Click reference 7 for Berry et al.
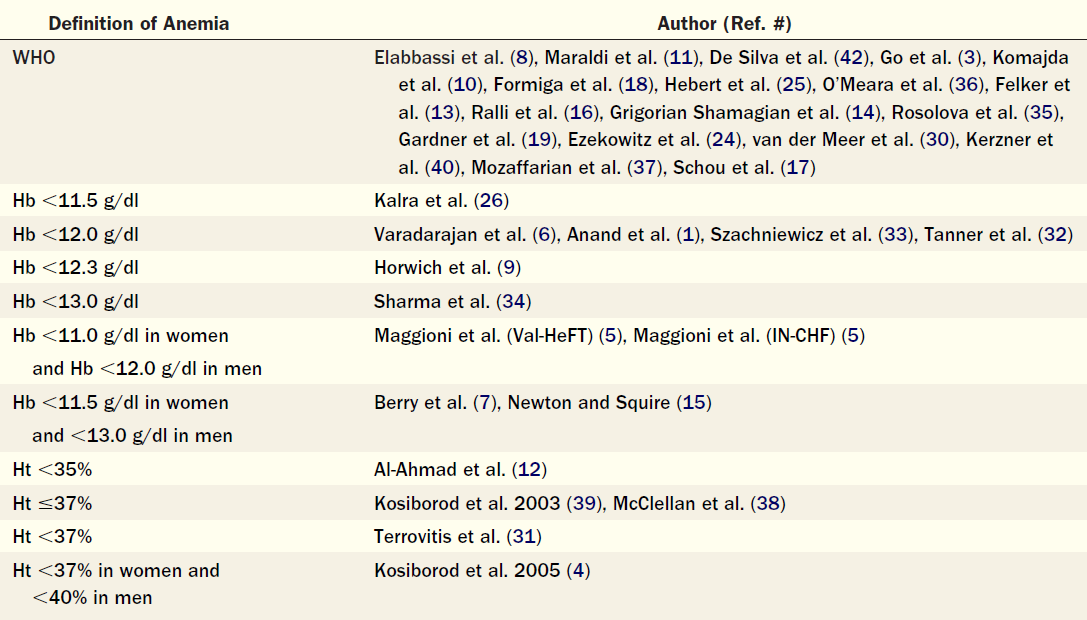The width and height of the screenshot is (1087, 620). pos(485,403)
